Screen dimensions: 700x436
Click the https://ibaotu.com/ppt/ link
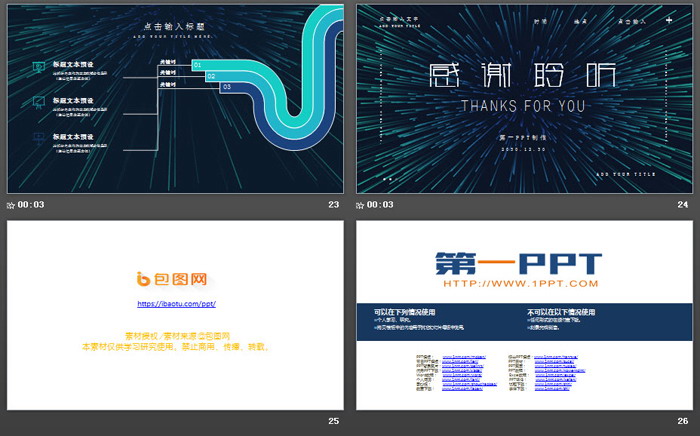[x=176, y=304]
